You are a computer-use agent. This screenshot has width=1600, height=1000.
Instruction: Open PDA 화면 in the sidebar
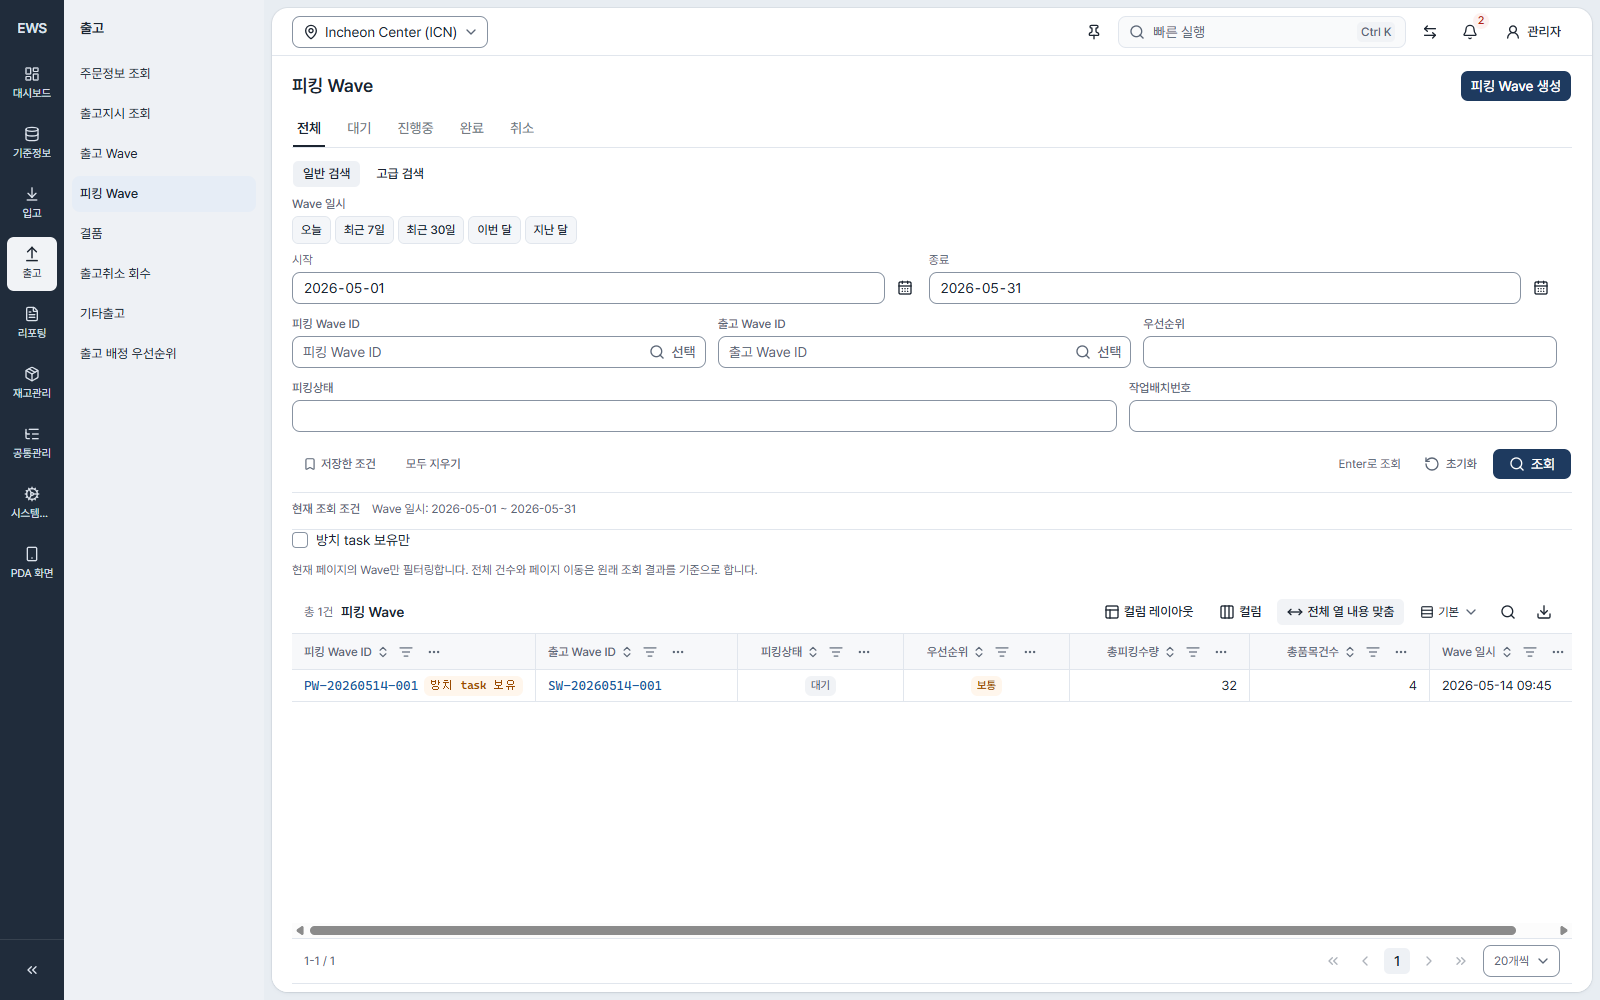[32, 563]
